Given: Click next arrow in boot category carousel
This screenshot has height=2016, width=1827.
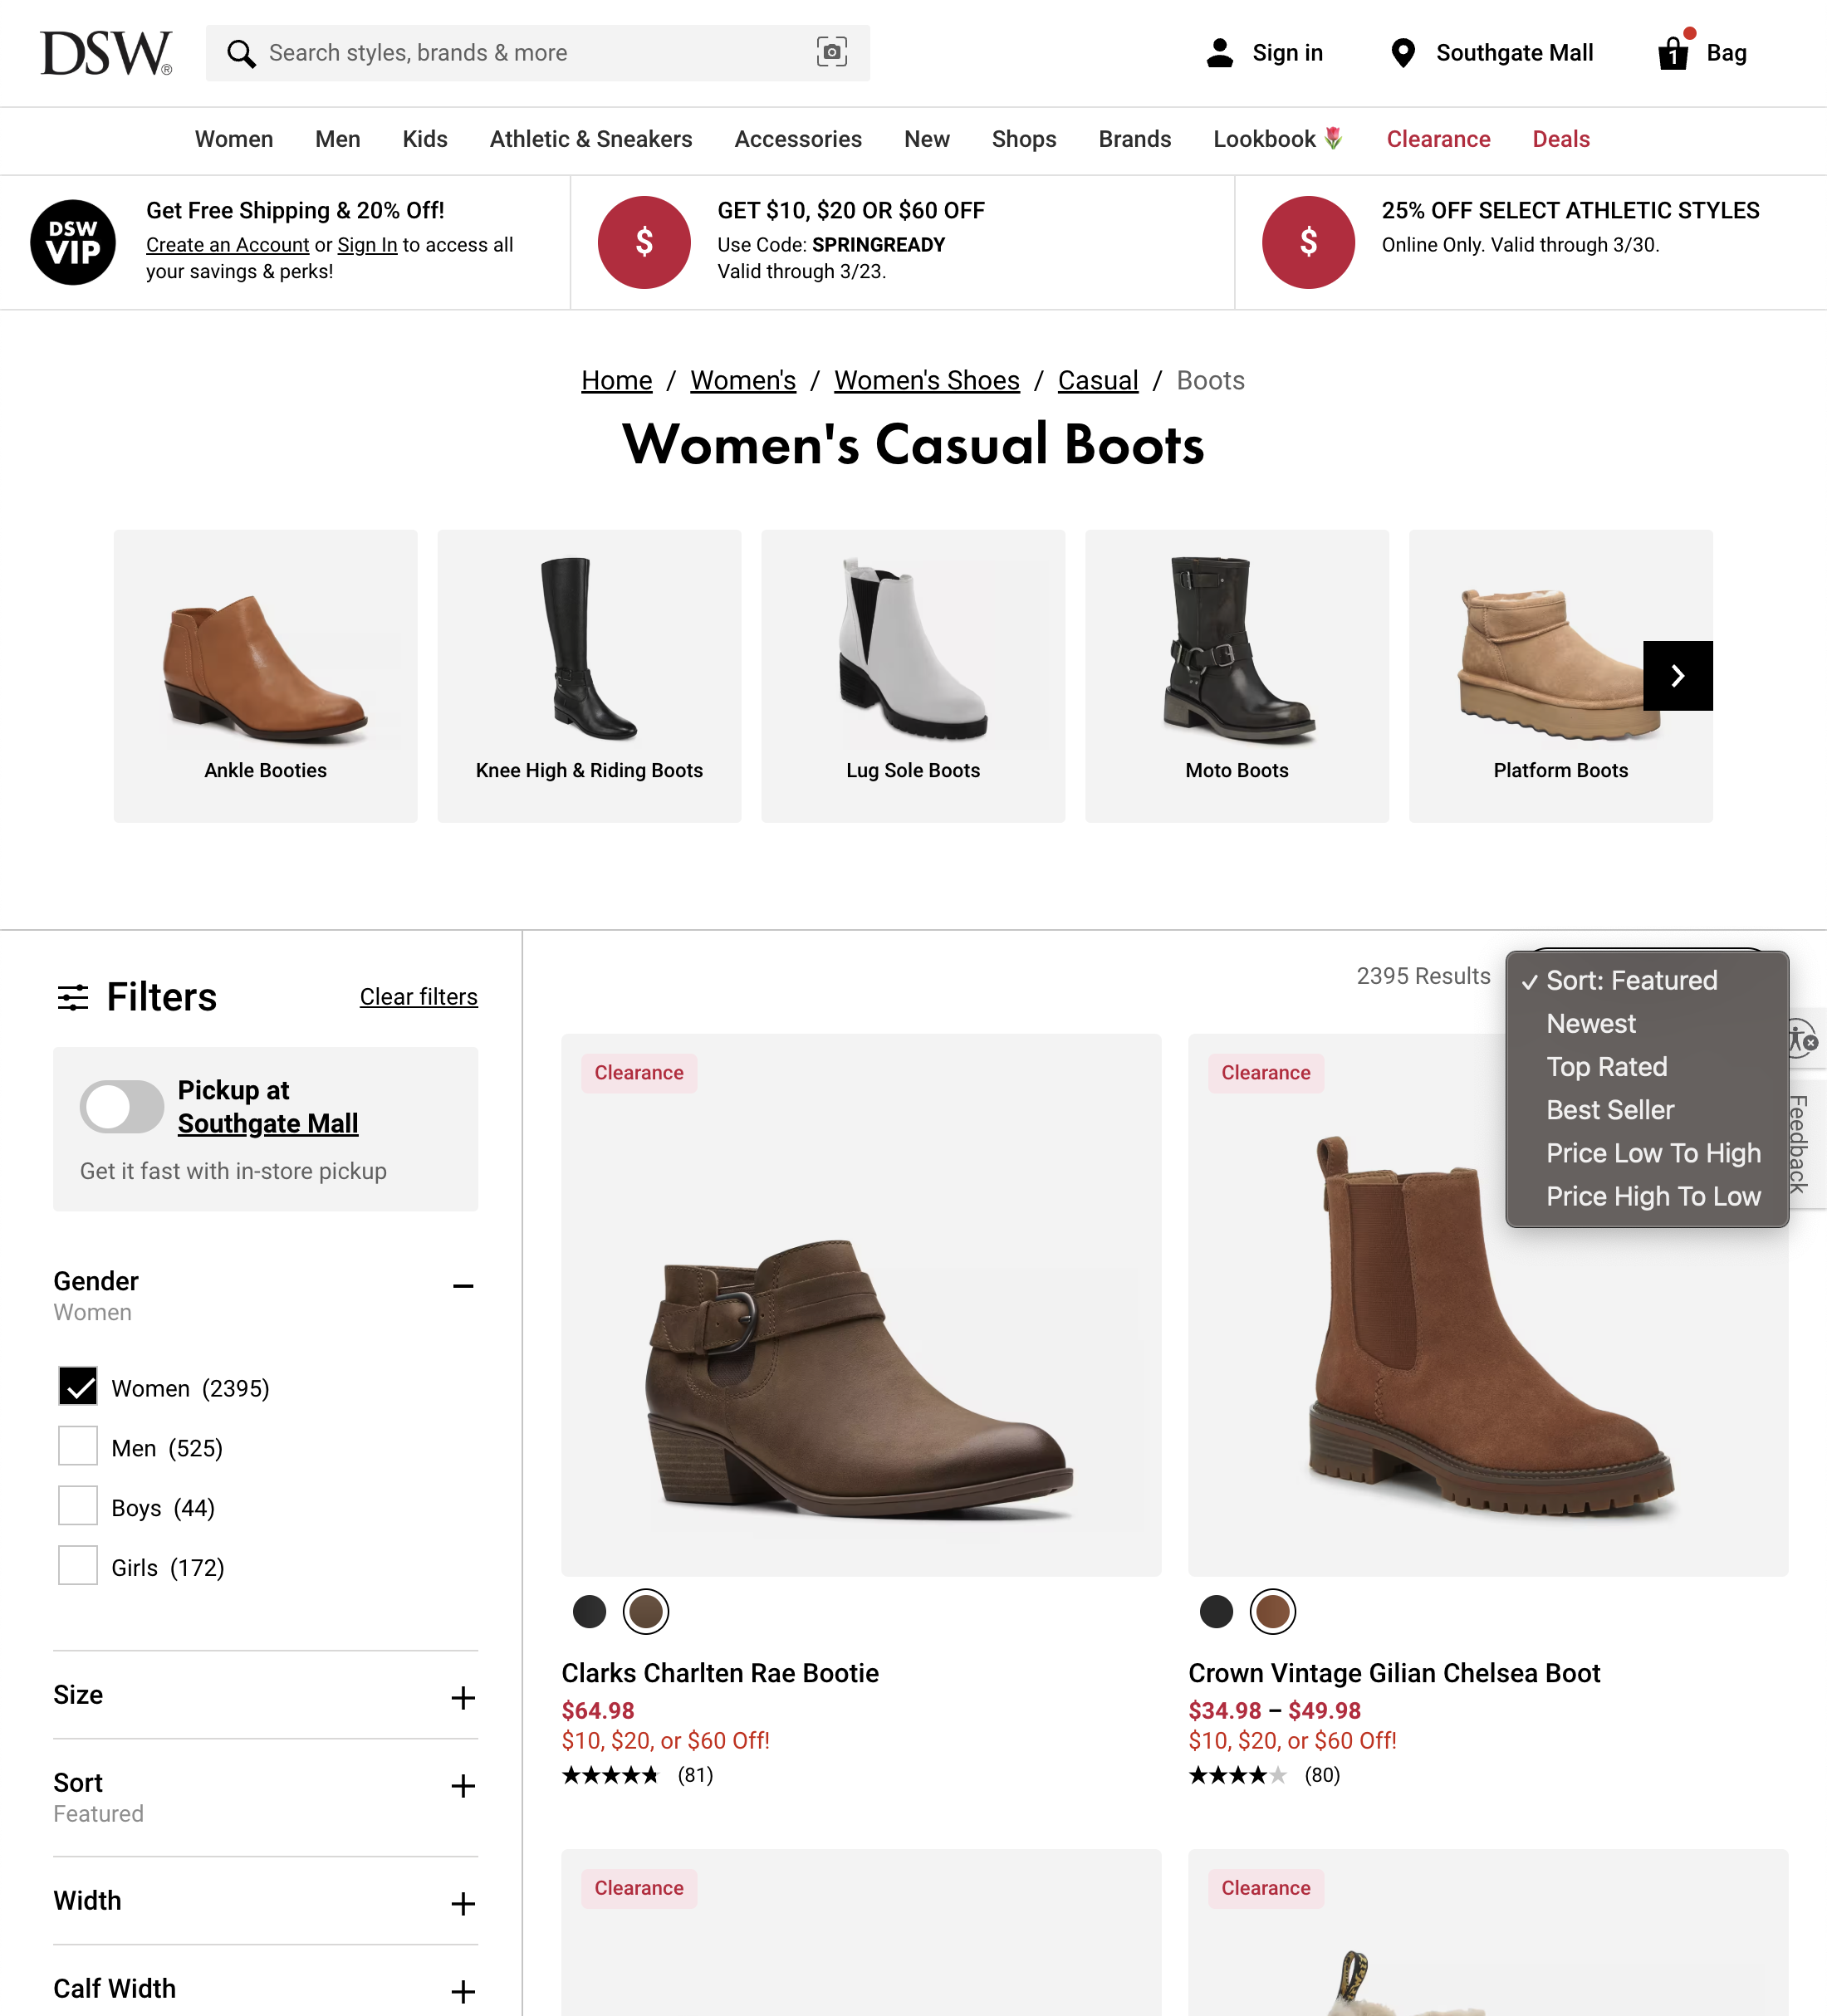Looking at the screenshot, I should 1677,676.
